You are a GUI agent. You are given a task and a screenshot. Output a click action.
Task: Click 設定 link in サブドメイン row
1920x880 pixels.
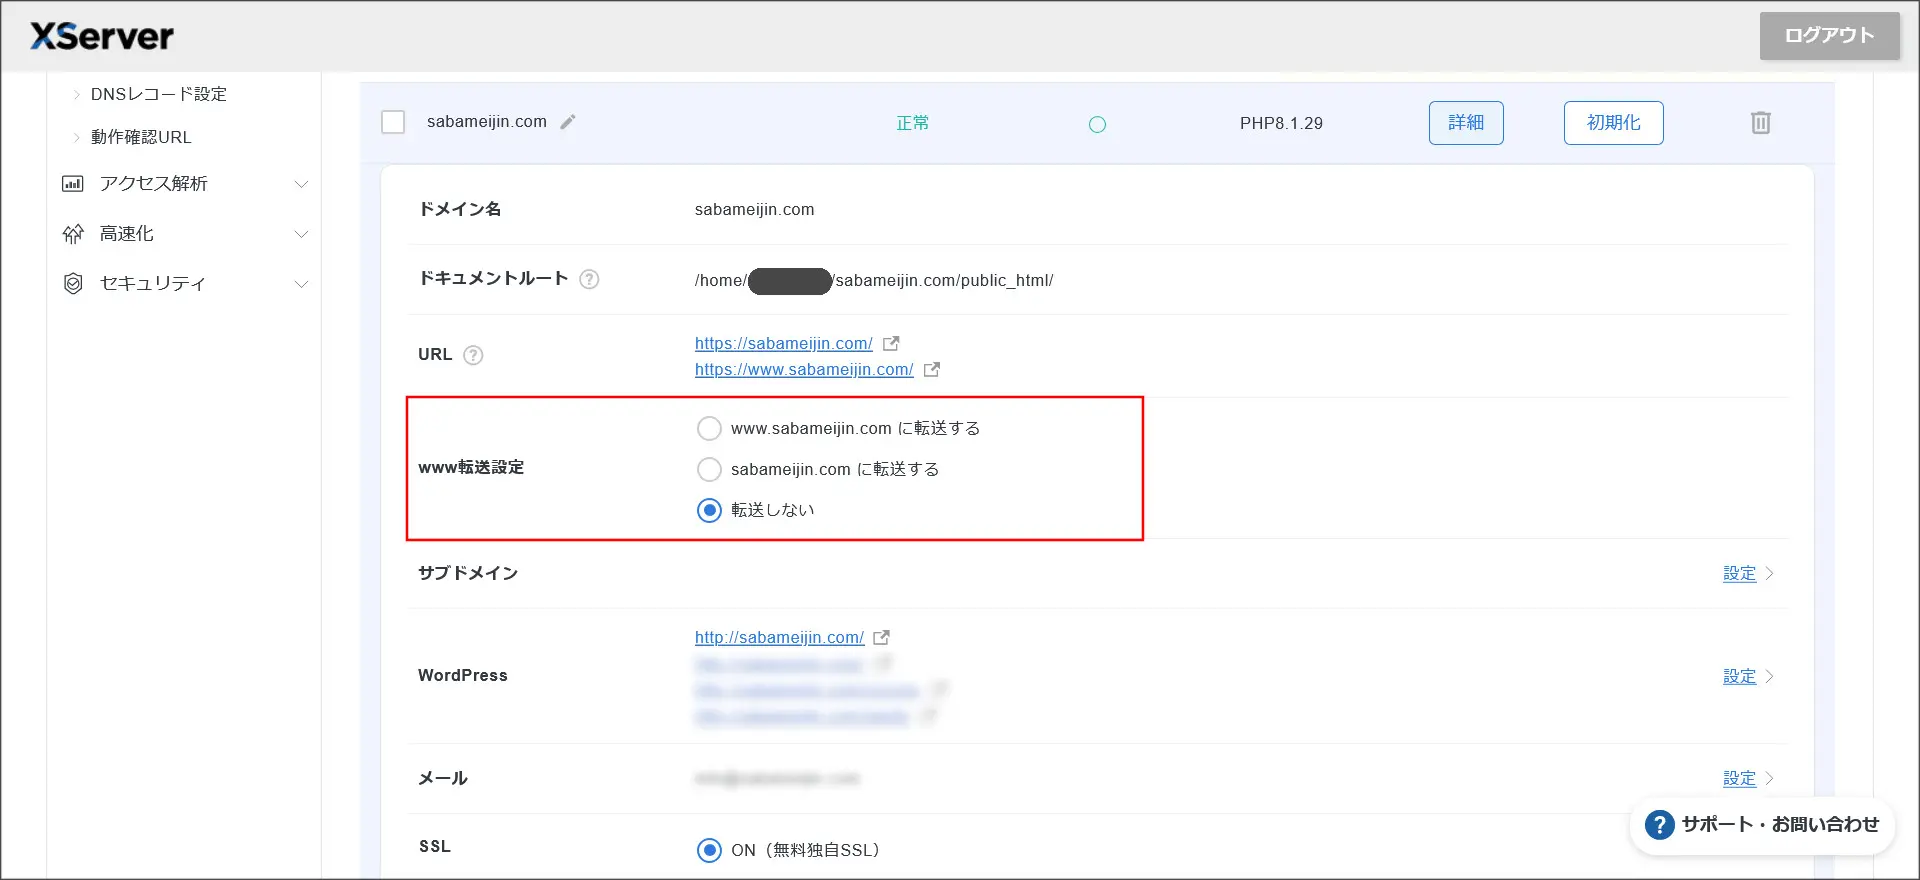(1739, 573)
